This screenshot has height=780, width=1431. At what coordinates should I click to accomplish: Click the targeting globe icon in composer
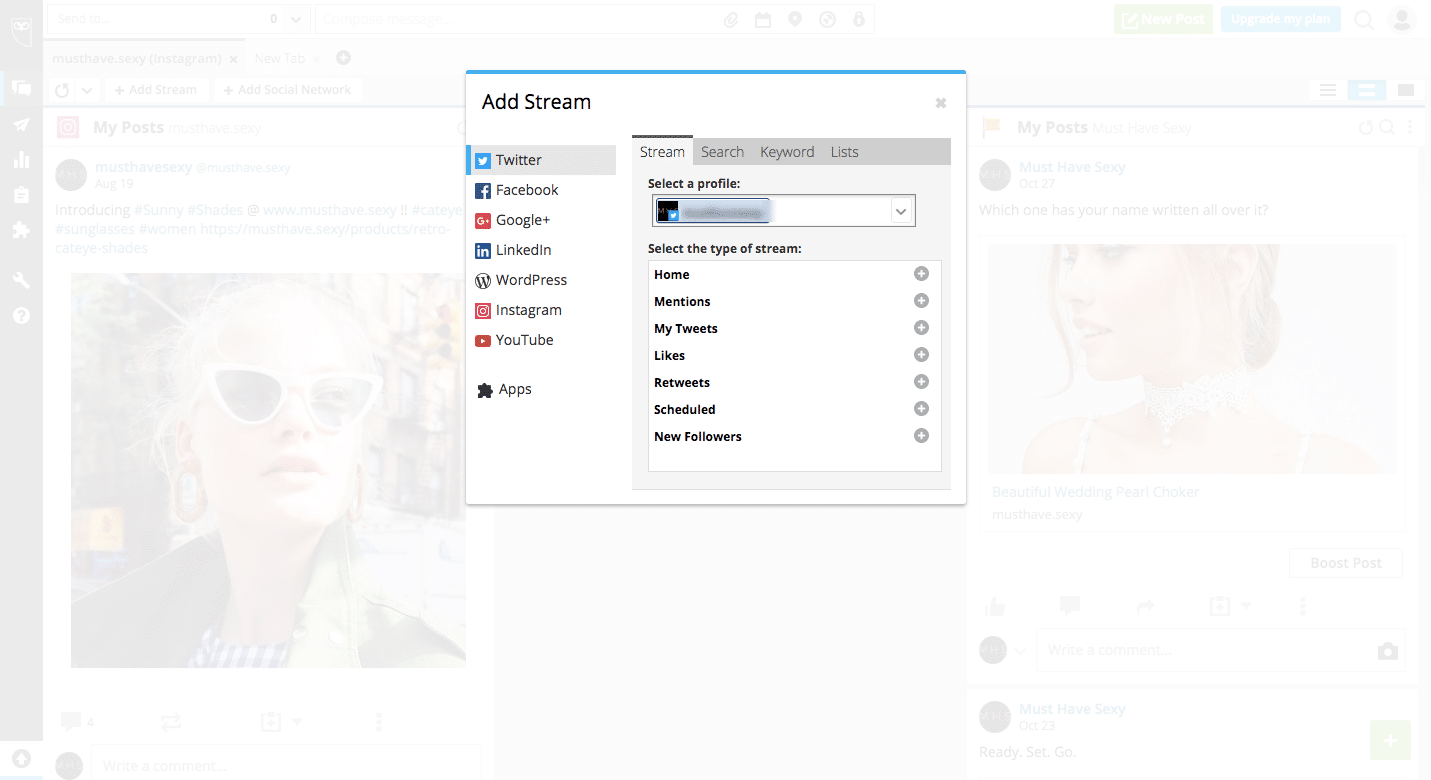tap(827, 20)
